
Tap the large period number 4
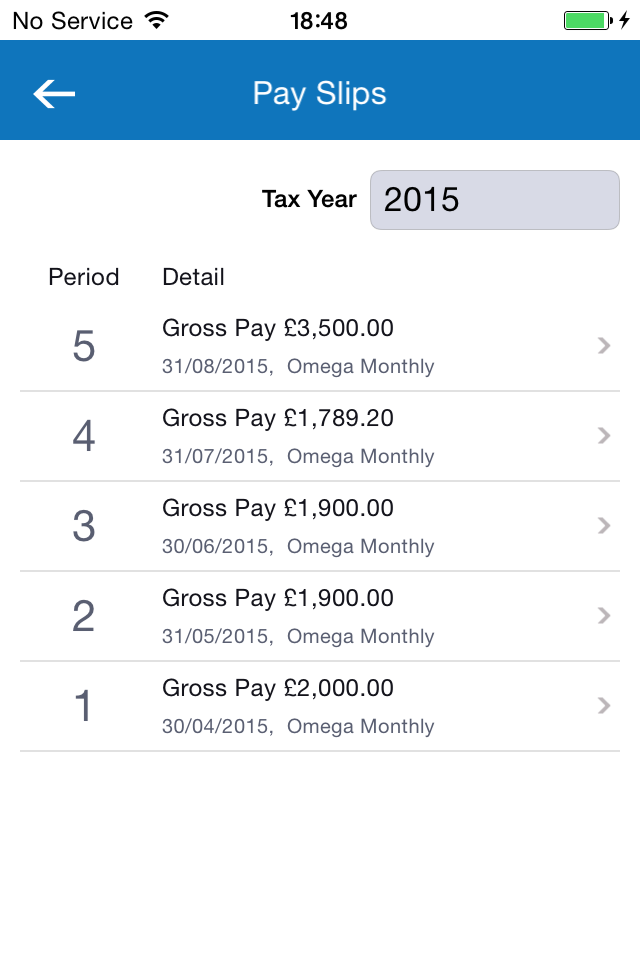pos(84,437)
